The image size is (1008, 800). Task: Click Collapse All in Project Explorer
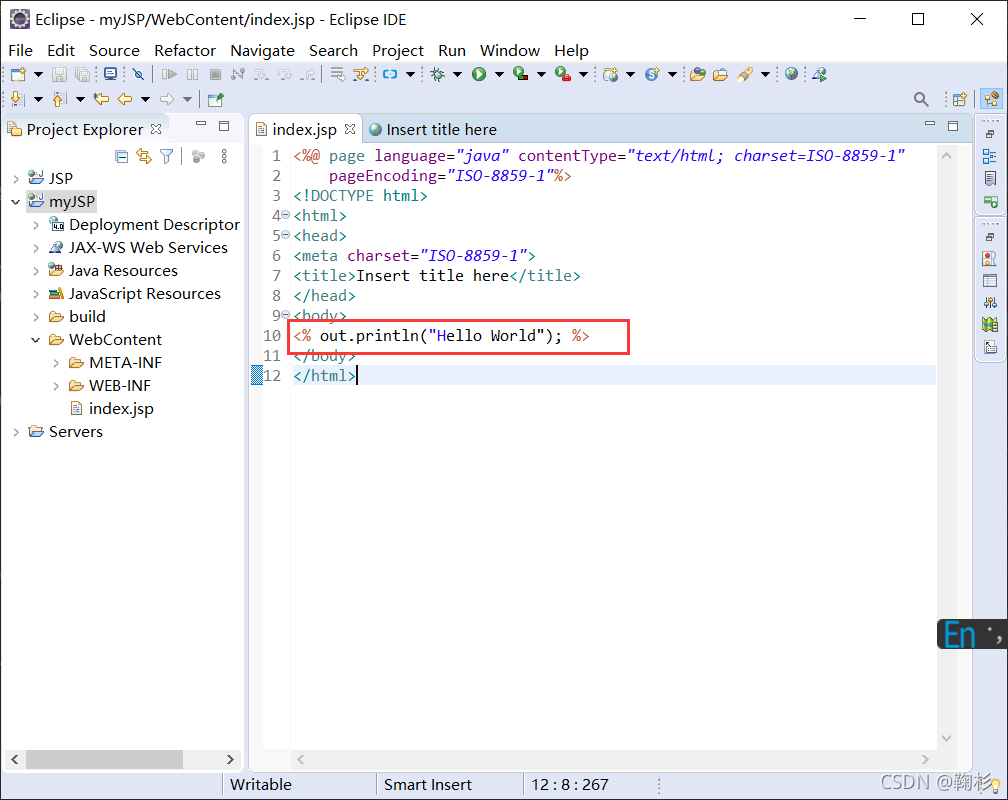coord(122,156)
